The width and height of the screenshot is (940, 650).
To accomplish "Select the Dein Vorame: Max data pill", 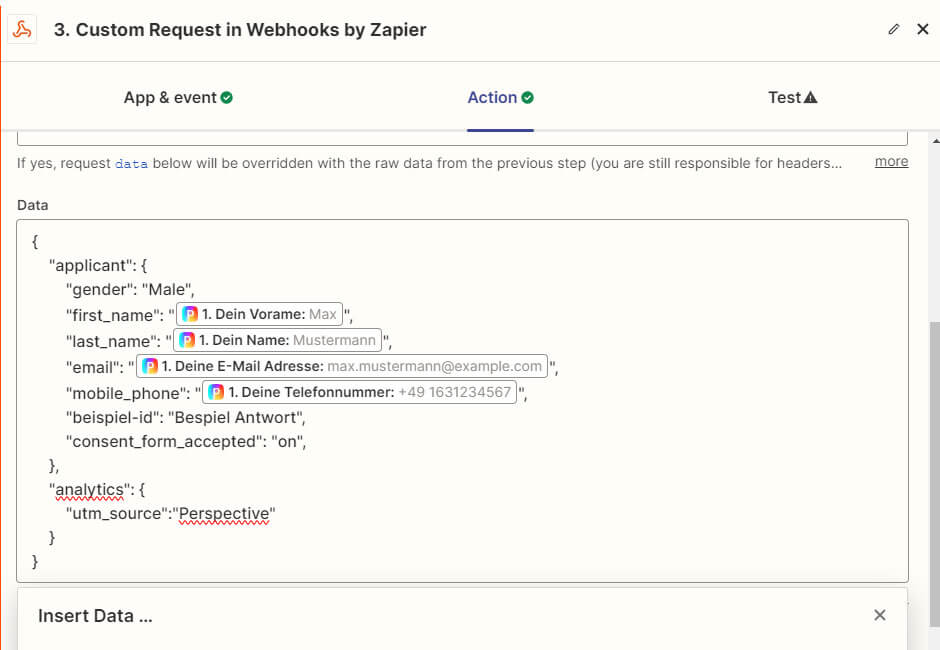I will point(259,315).
